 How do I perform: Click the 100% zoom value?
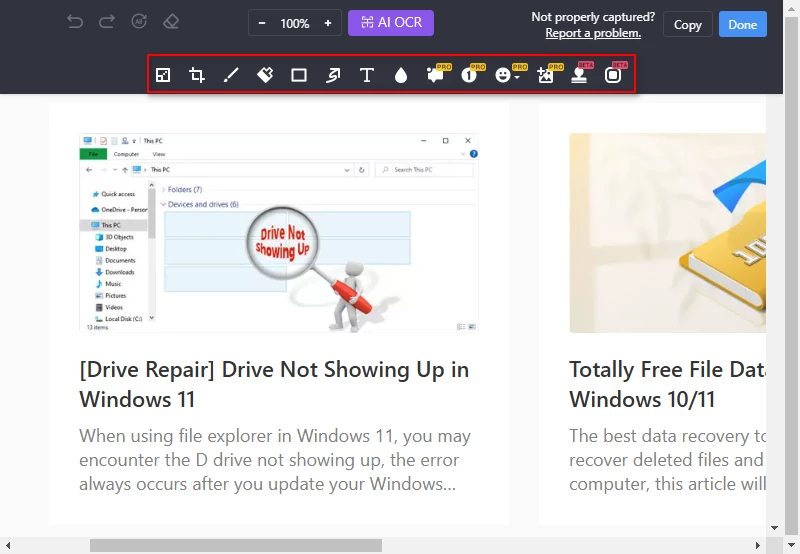tap(295, 23)
